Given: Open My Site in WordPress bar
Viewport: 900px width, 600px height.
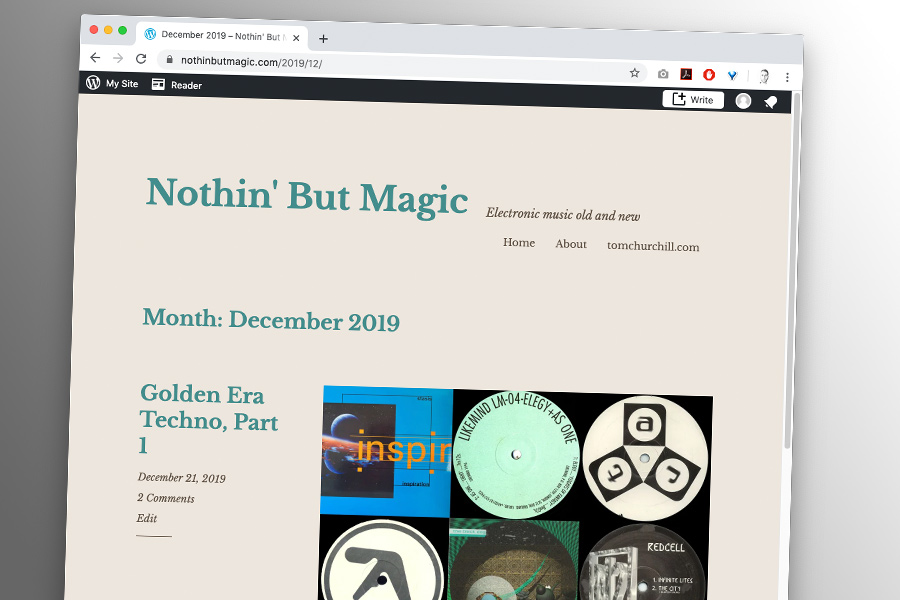Looking at the screenshot, I should tap(112, 83).
